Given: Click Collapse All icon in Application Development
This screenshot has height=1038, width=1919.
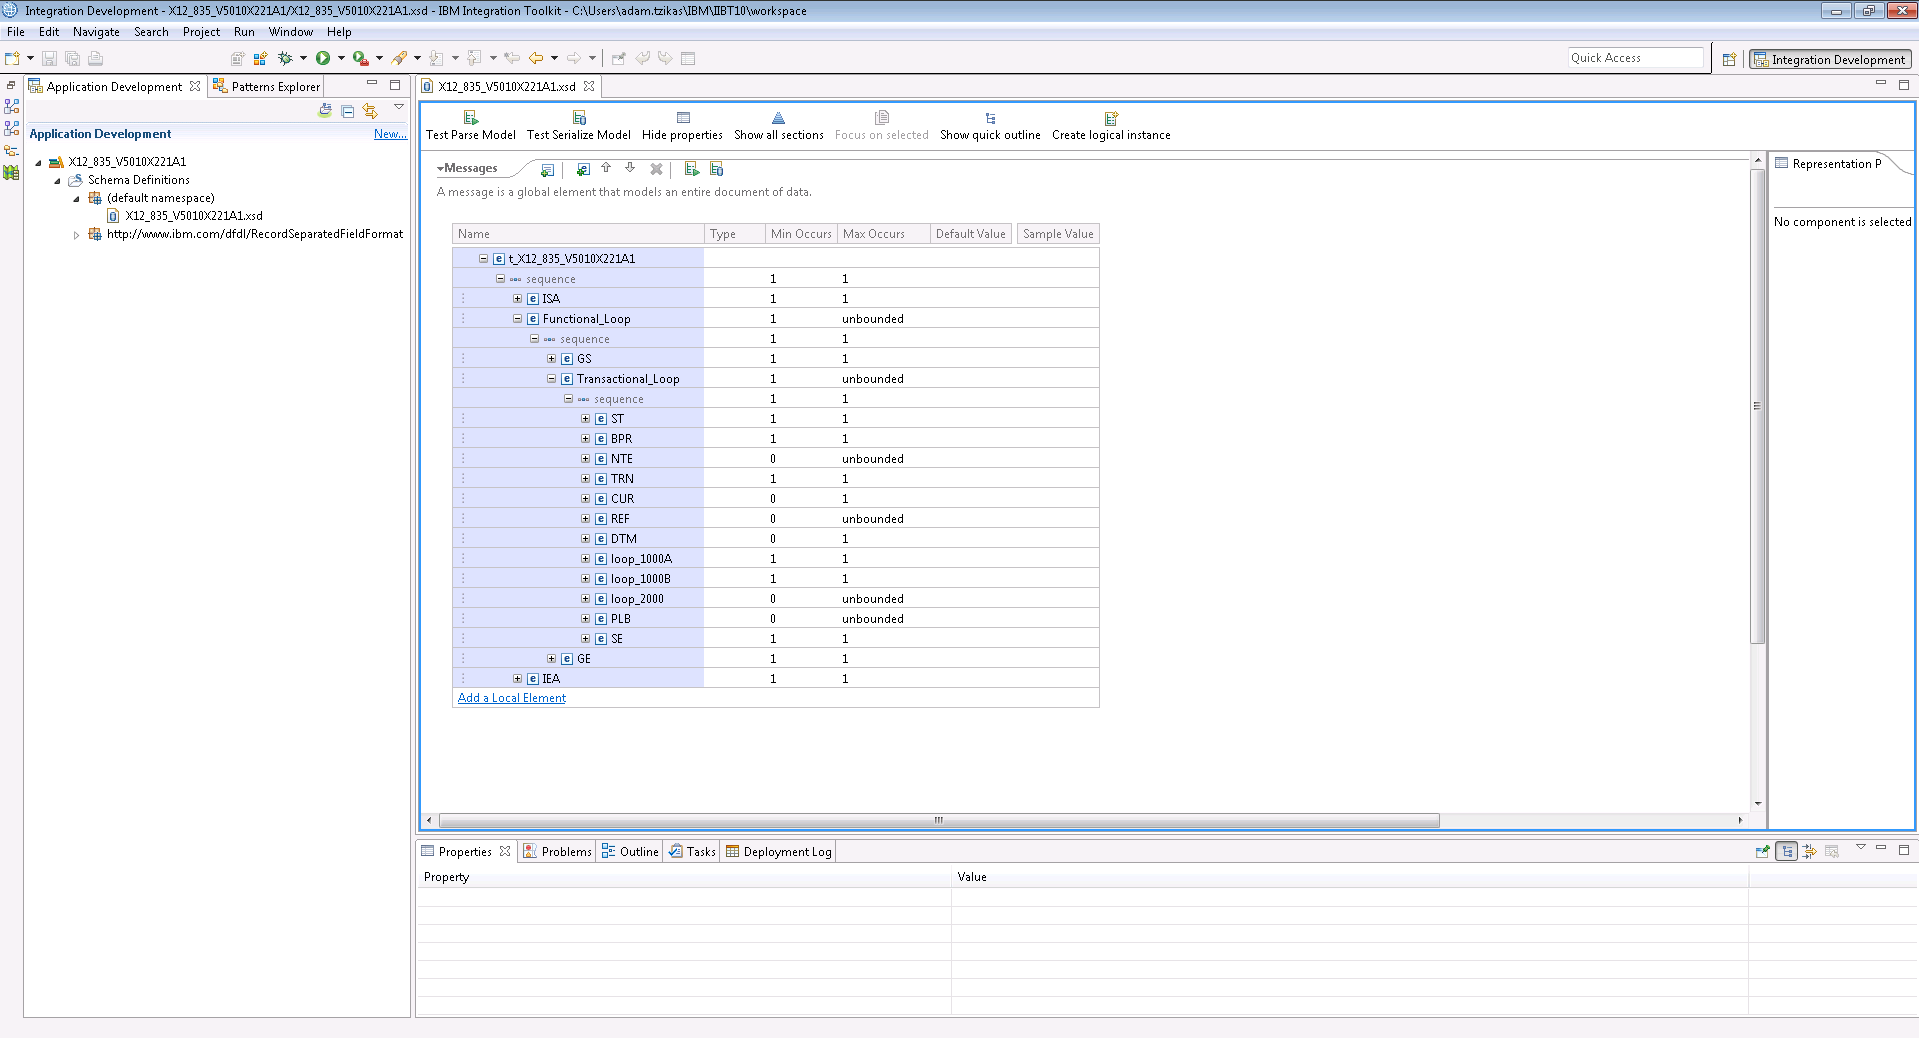Looking at the screenshot, I should coord(348,111).
